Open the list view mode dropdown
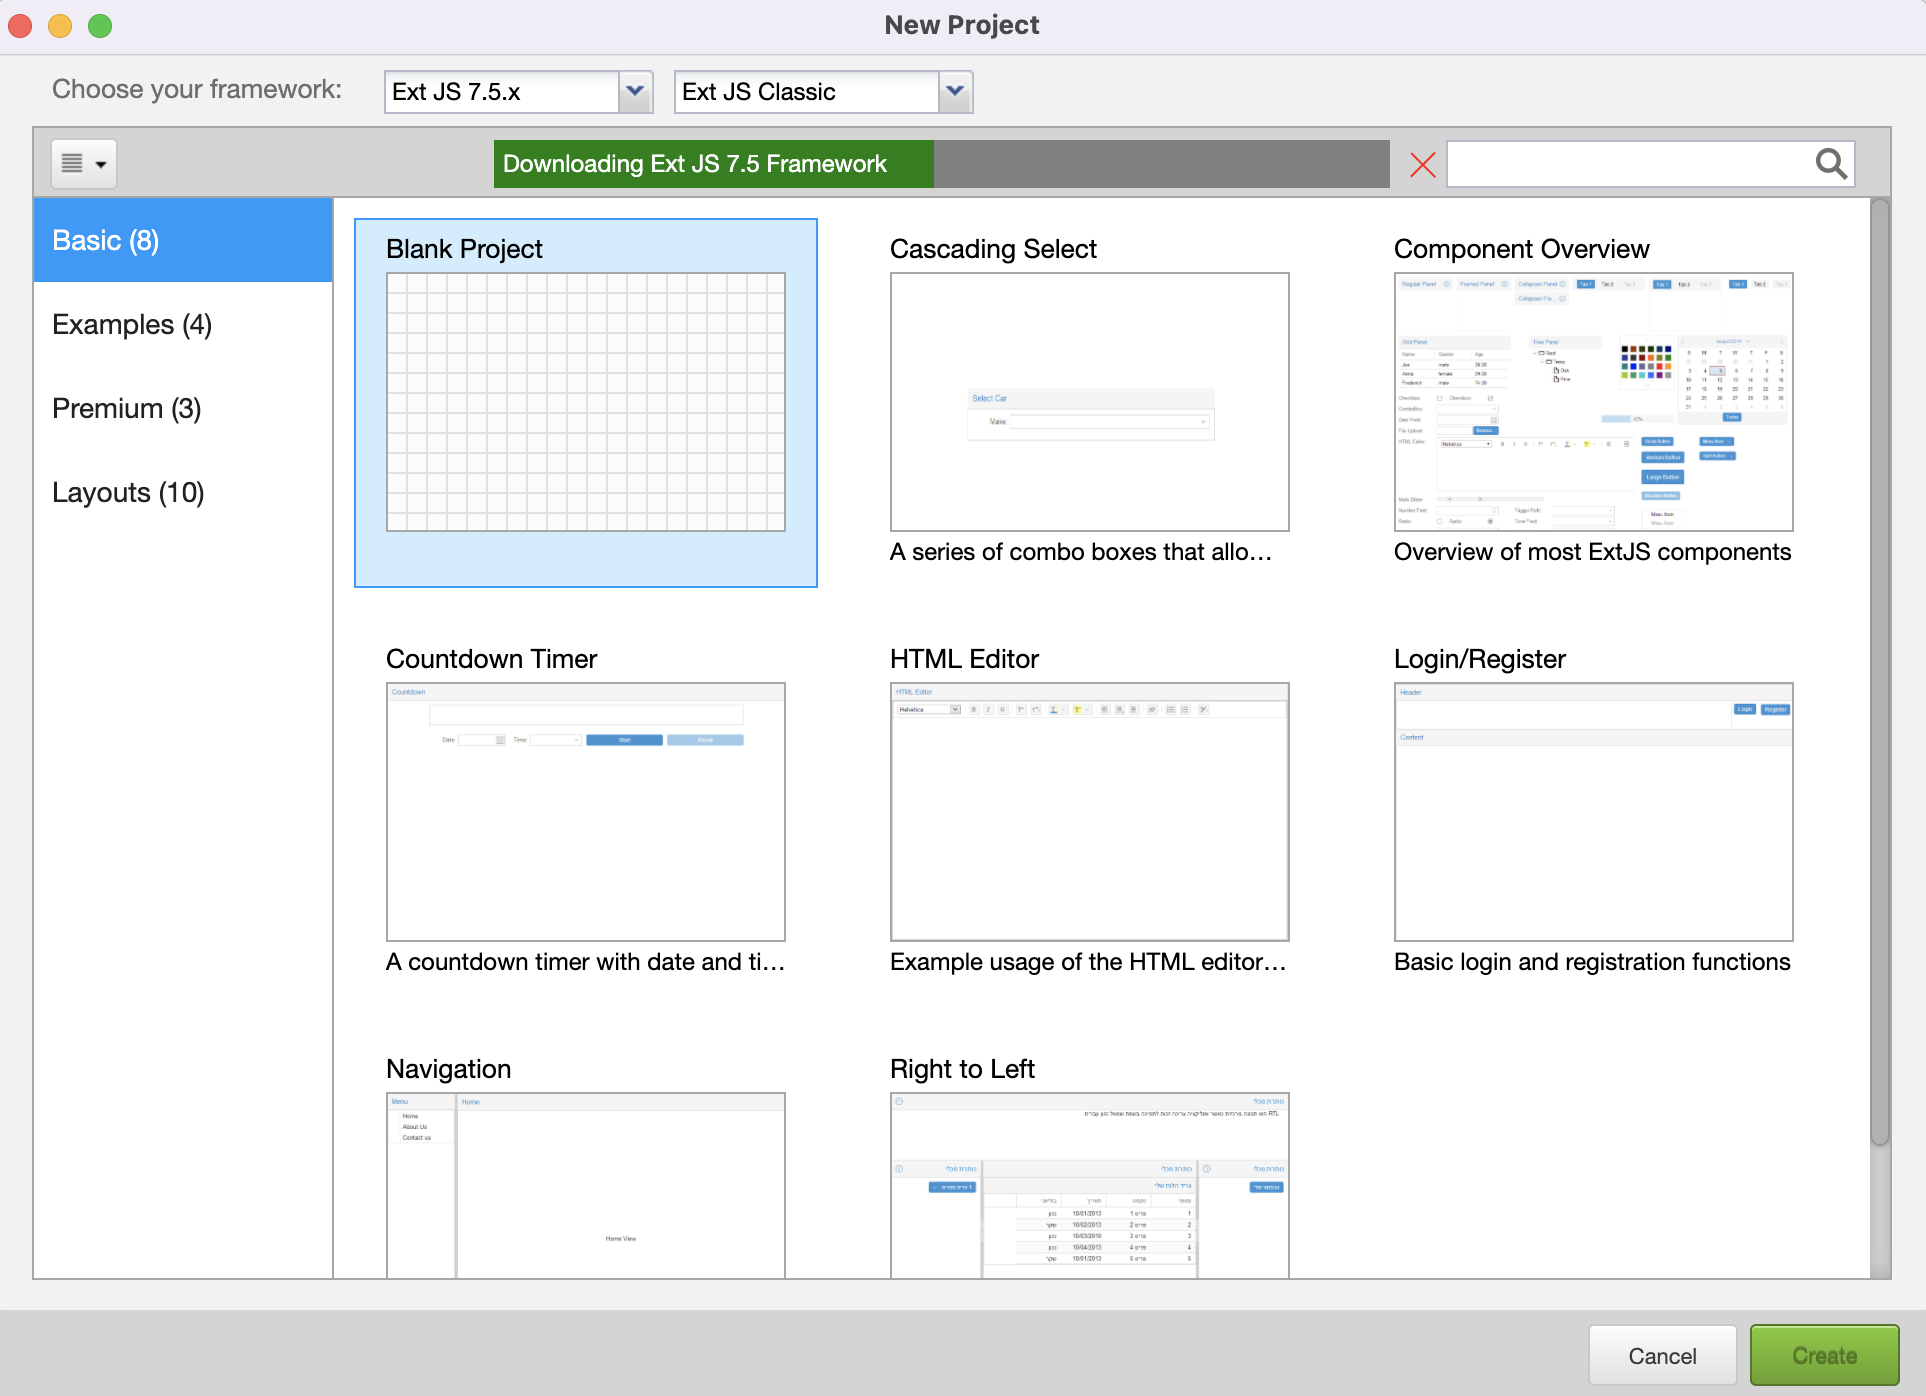The image size is (1926, 1396). [84, 164]
